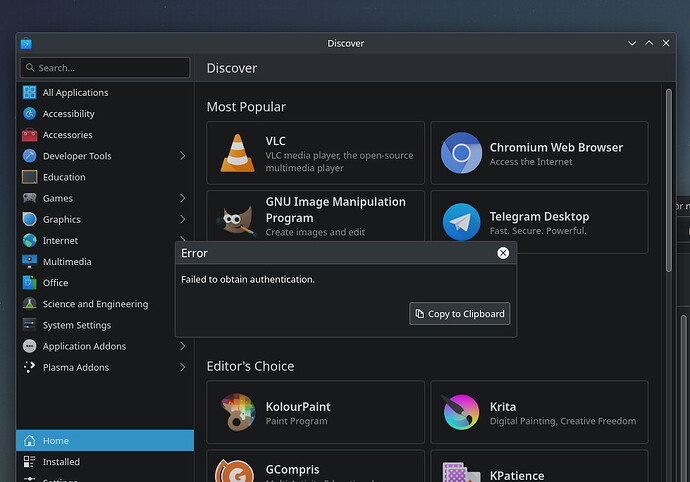Click the VLC traffic cone icon
The width and height of the screenshot is (690, 482).
(237, 153)
